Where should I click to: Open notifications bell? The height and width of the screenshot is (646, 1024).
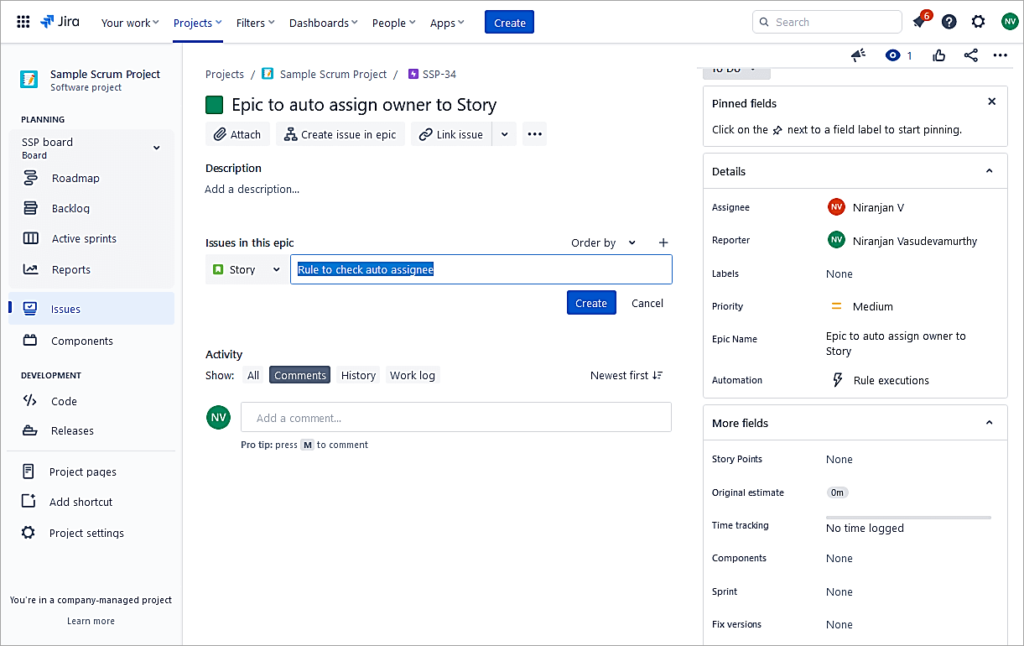[919, 21]
